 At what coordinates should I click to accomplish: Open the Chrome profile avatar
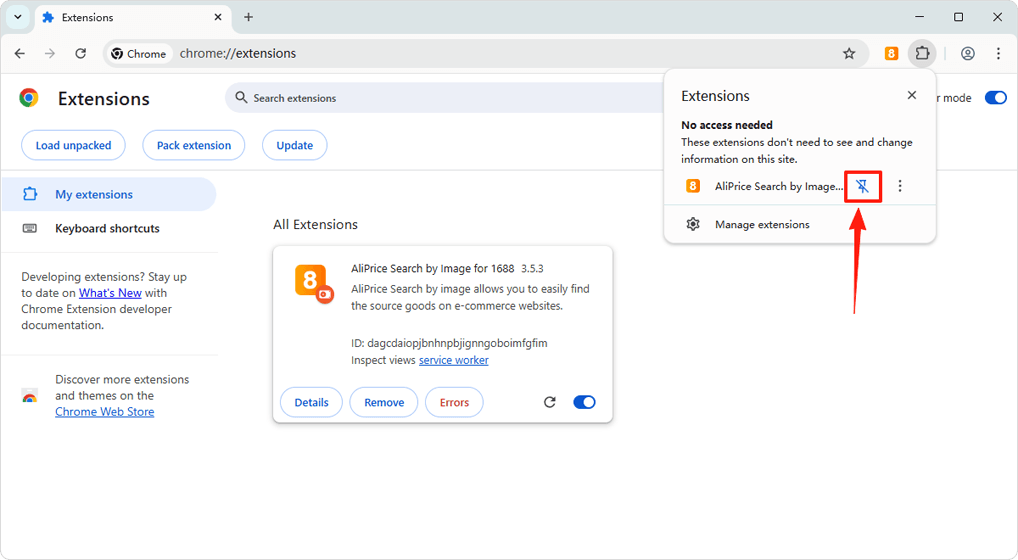[x=967, y=54]
